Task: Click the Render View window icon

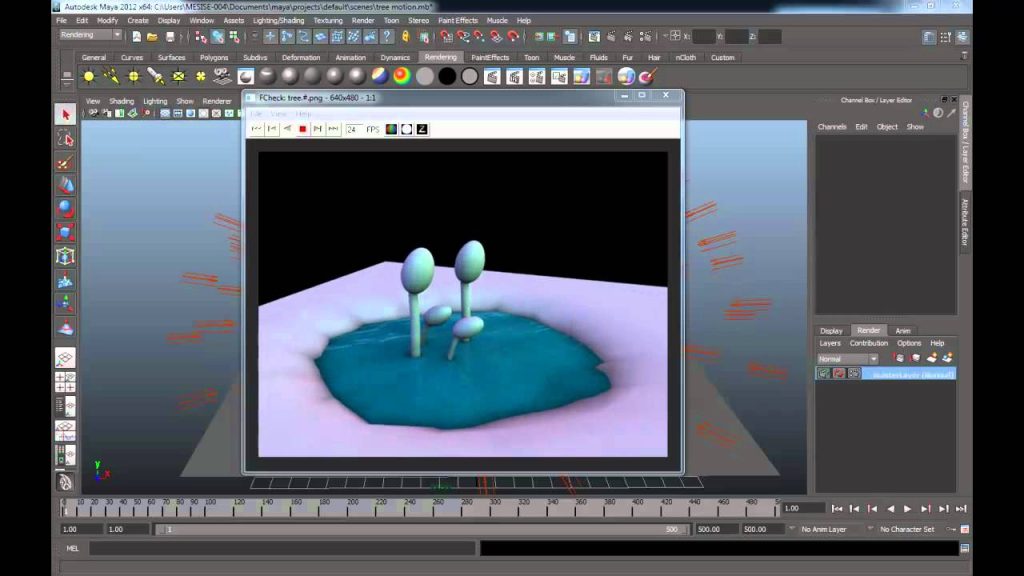Action: point(594,37)
